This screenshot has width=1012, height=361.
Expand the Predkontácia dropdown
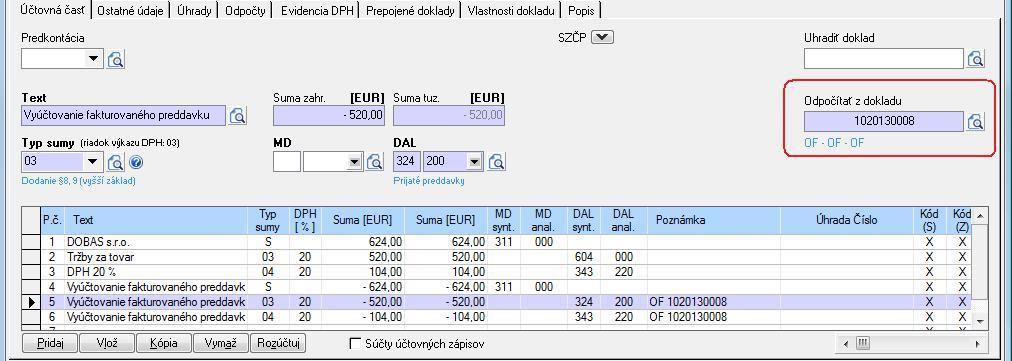[94, 59]
